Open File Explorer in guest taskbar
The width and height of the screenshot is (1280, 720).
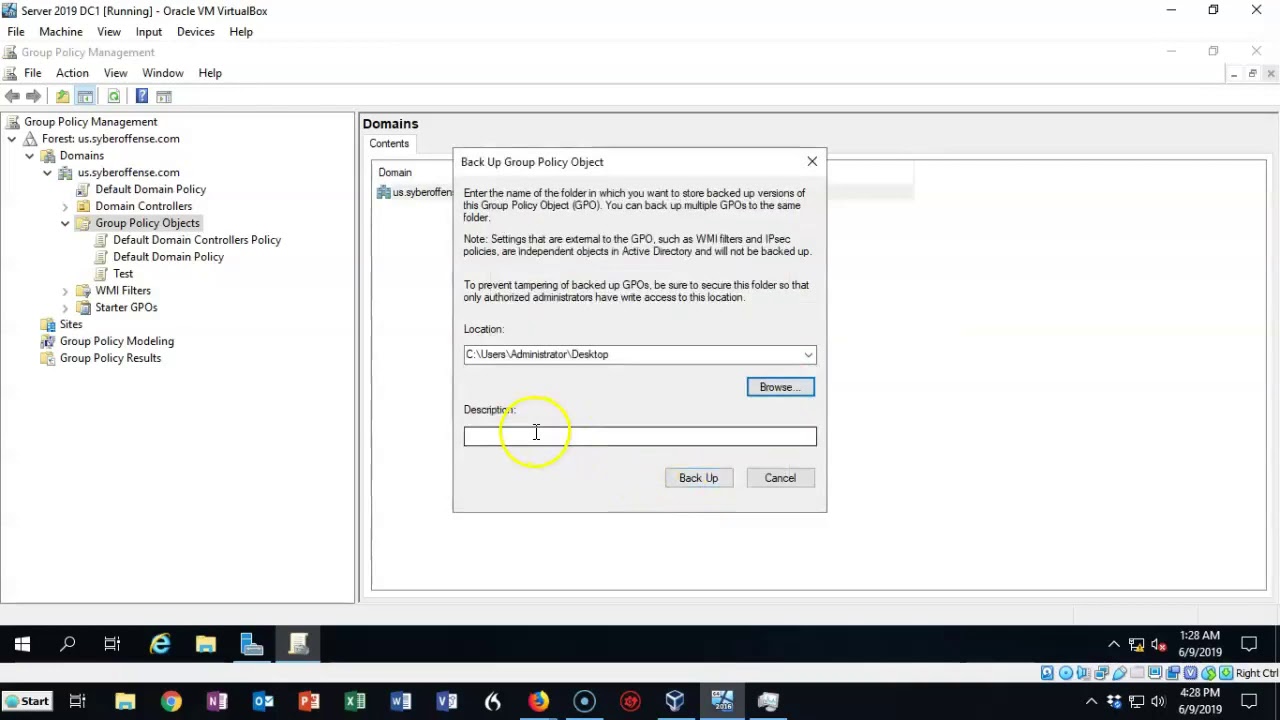[x=206, y=645]
